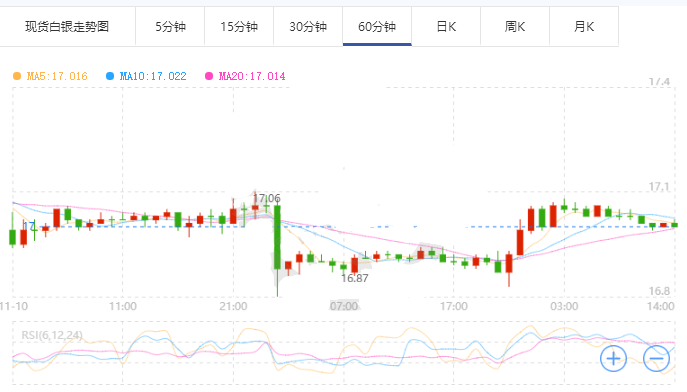Screen dimensions: 687x392
Task: Click the 07:00 time axis label
Action: (344, 306)
